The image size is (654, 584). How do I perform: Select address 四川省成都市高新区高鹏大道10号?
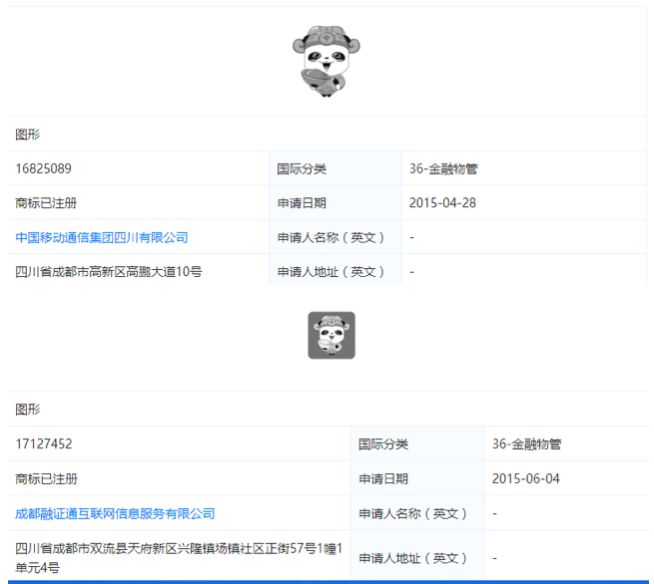108,272
